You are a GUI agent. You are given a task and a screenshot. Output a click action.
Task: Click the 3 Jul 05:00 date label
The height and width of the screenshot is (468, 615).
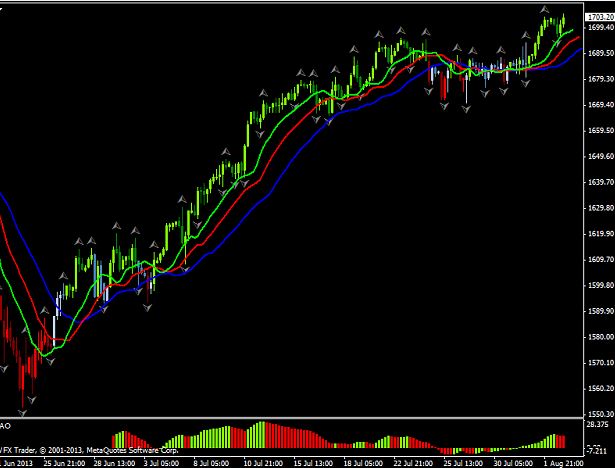[161, 463]
